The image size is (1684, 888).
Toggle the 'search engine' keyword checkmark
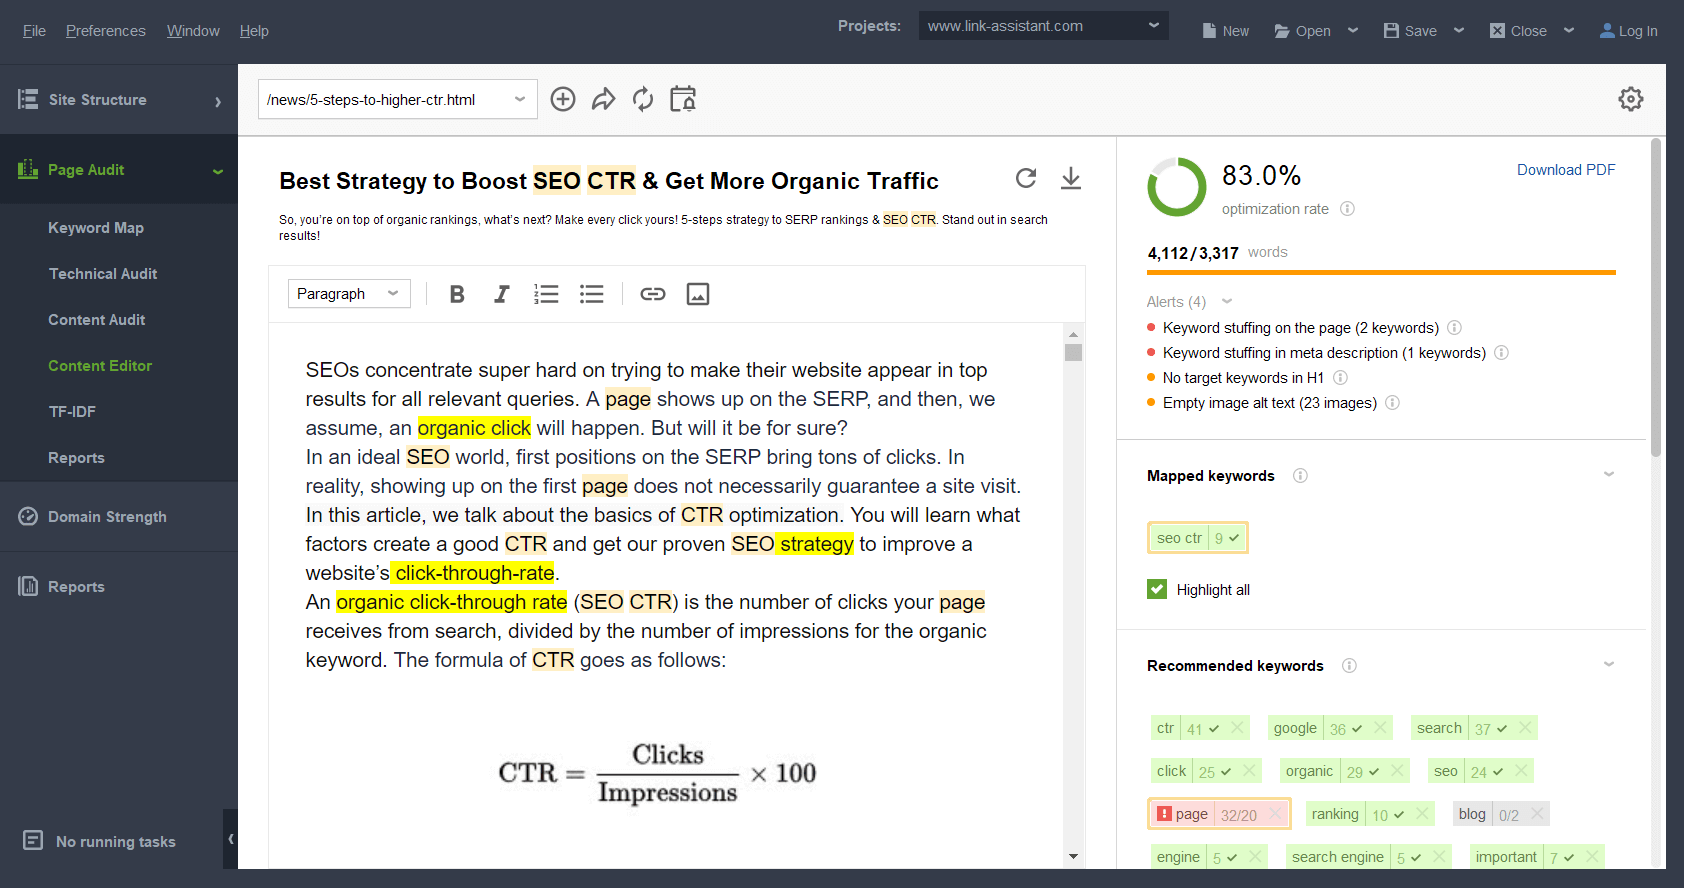pos(1416,858)
